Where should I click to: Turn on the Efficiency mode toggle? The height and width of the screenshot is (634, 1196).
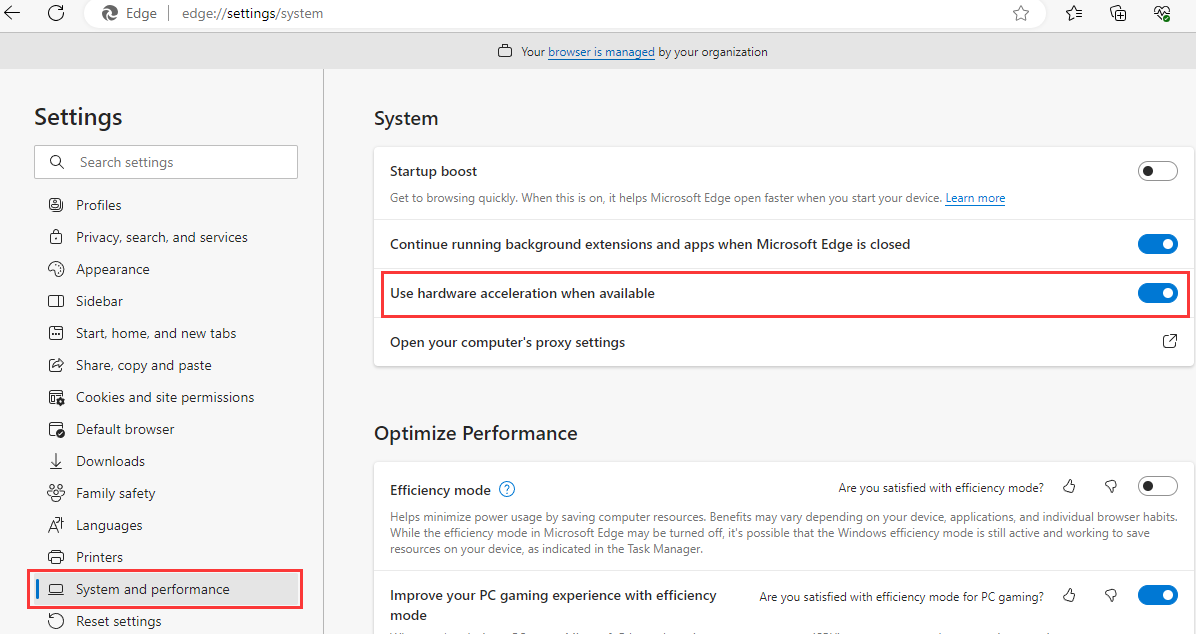point(1157,487)
